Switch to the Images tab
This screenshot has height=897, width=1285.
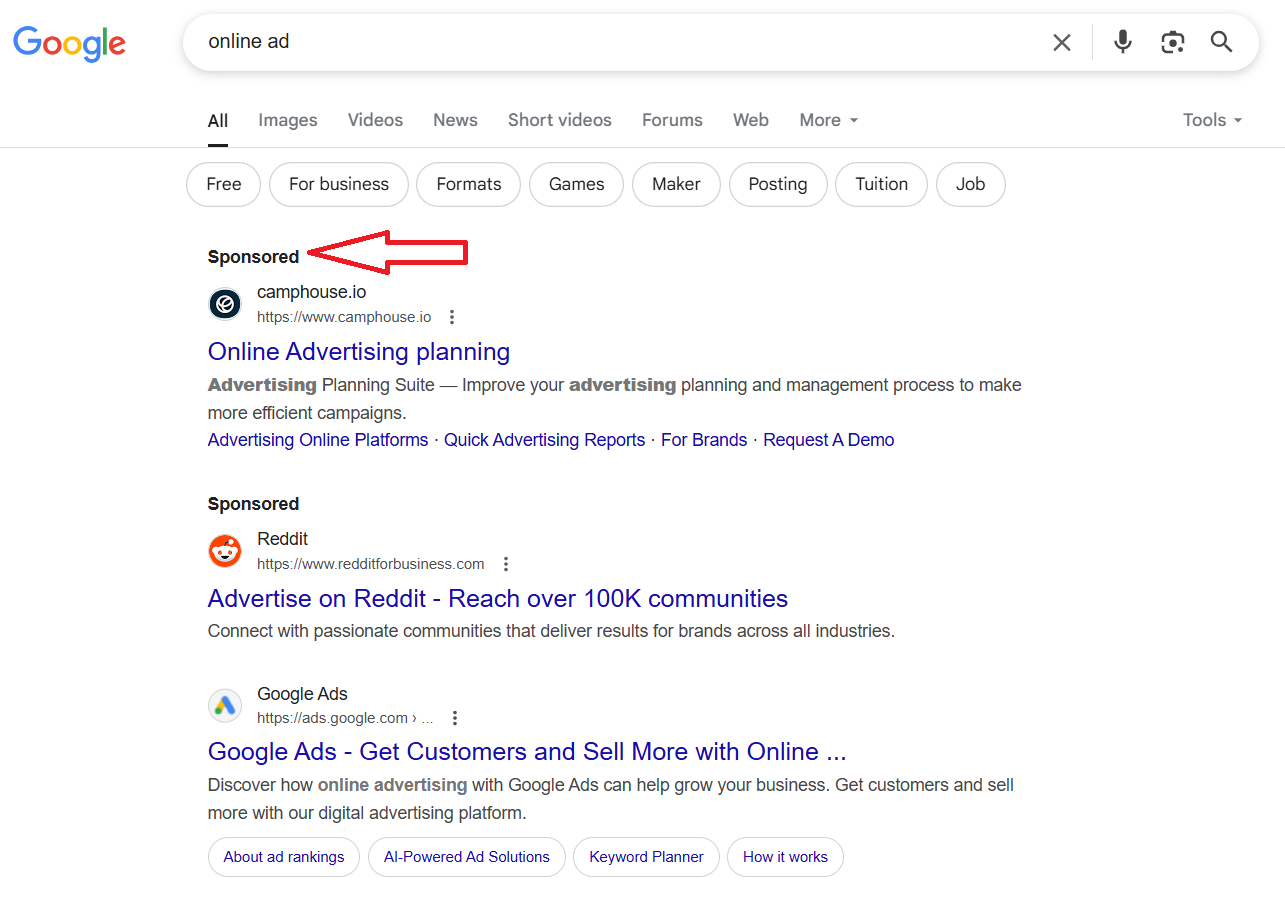288,120
